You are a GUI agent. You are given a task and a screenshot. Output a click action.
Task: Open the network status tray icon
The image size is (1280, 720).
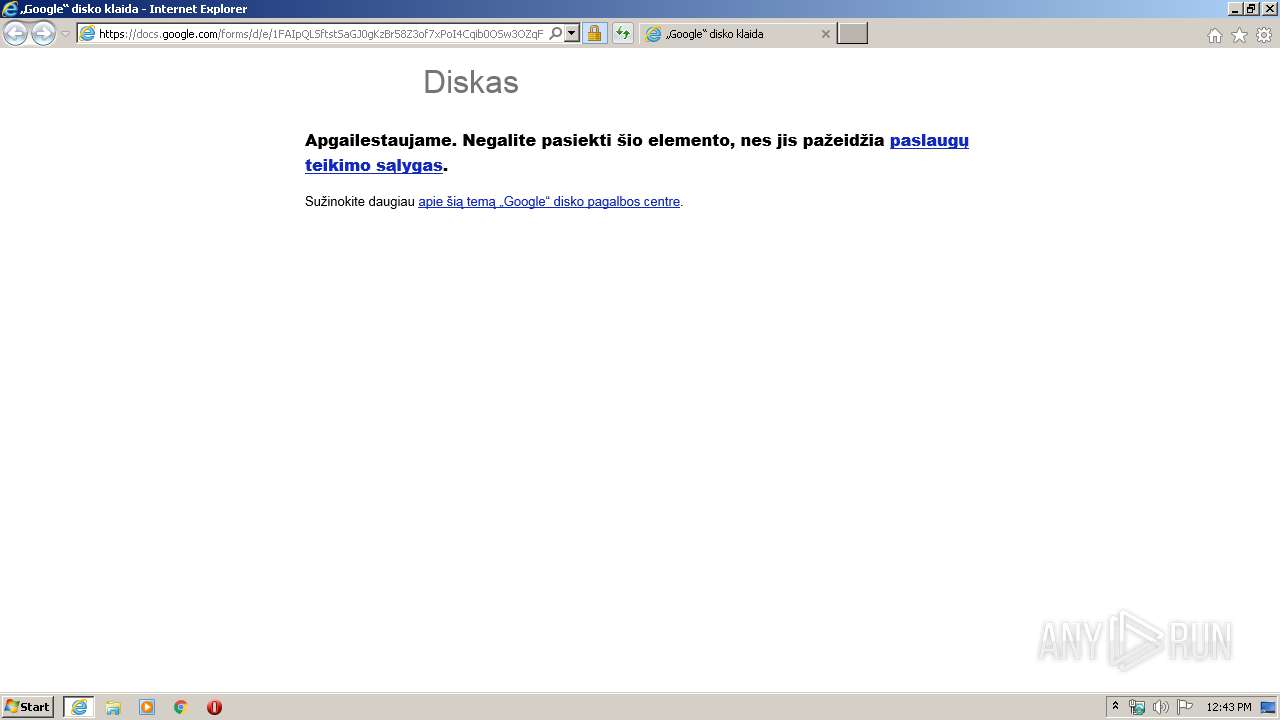(1137, 707)
